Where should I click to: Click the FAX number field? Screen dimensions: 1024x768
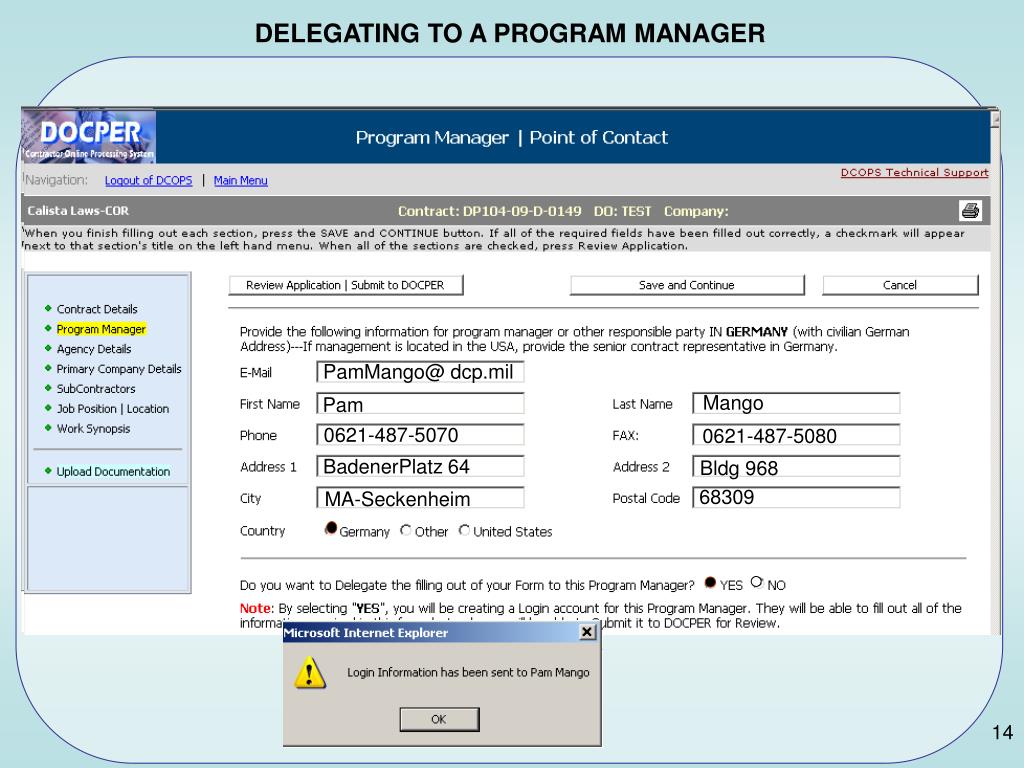(x=796, y=435)
